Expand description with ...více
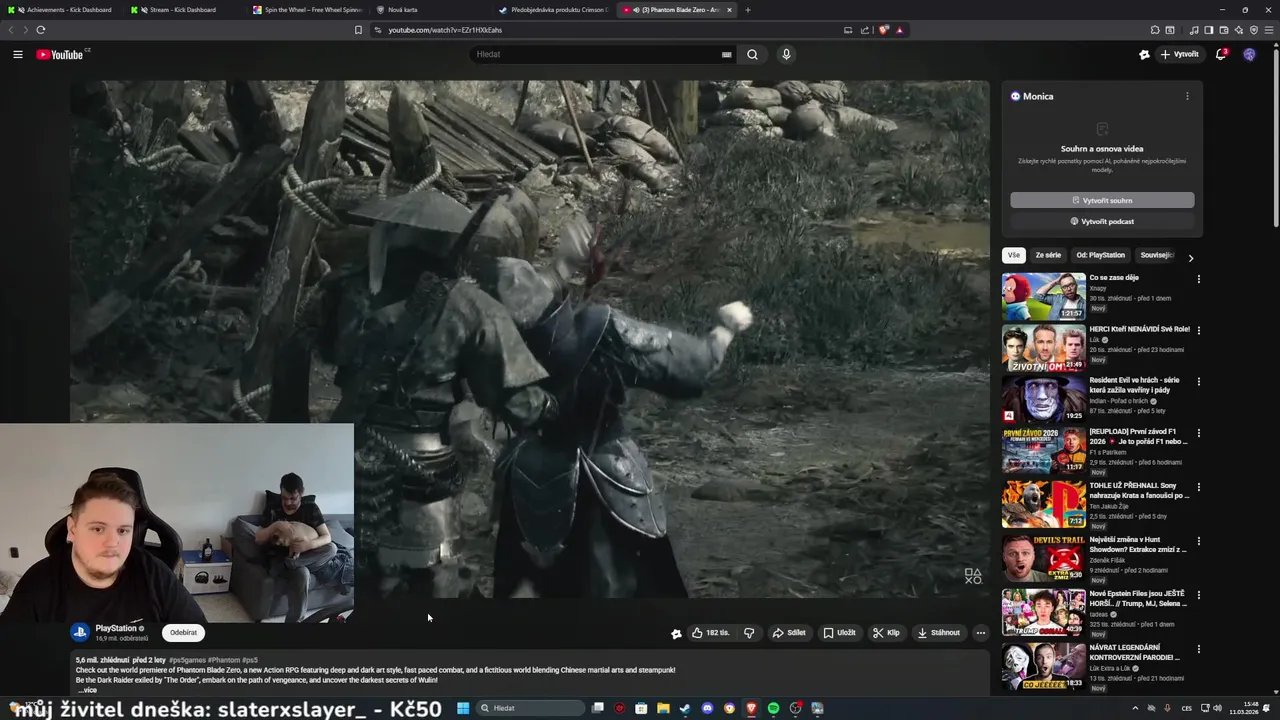The width and height of the screenshot is (1280, 720). [88, 690]
